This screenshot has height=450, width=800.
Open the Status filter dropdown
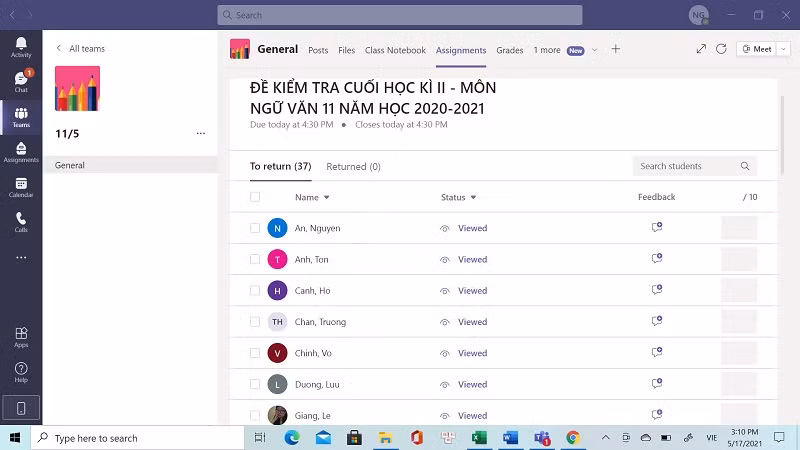point(473,198)
